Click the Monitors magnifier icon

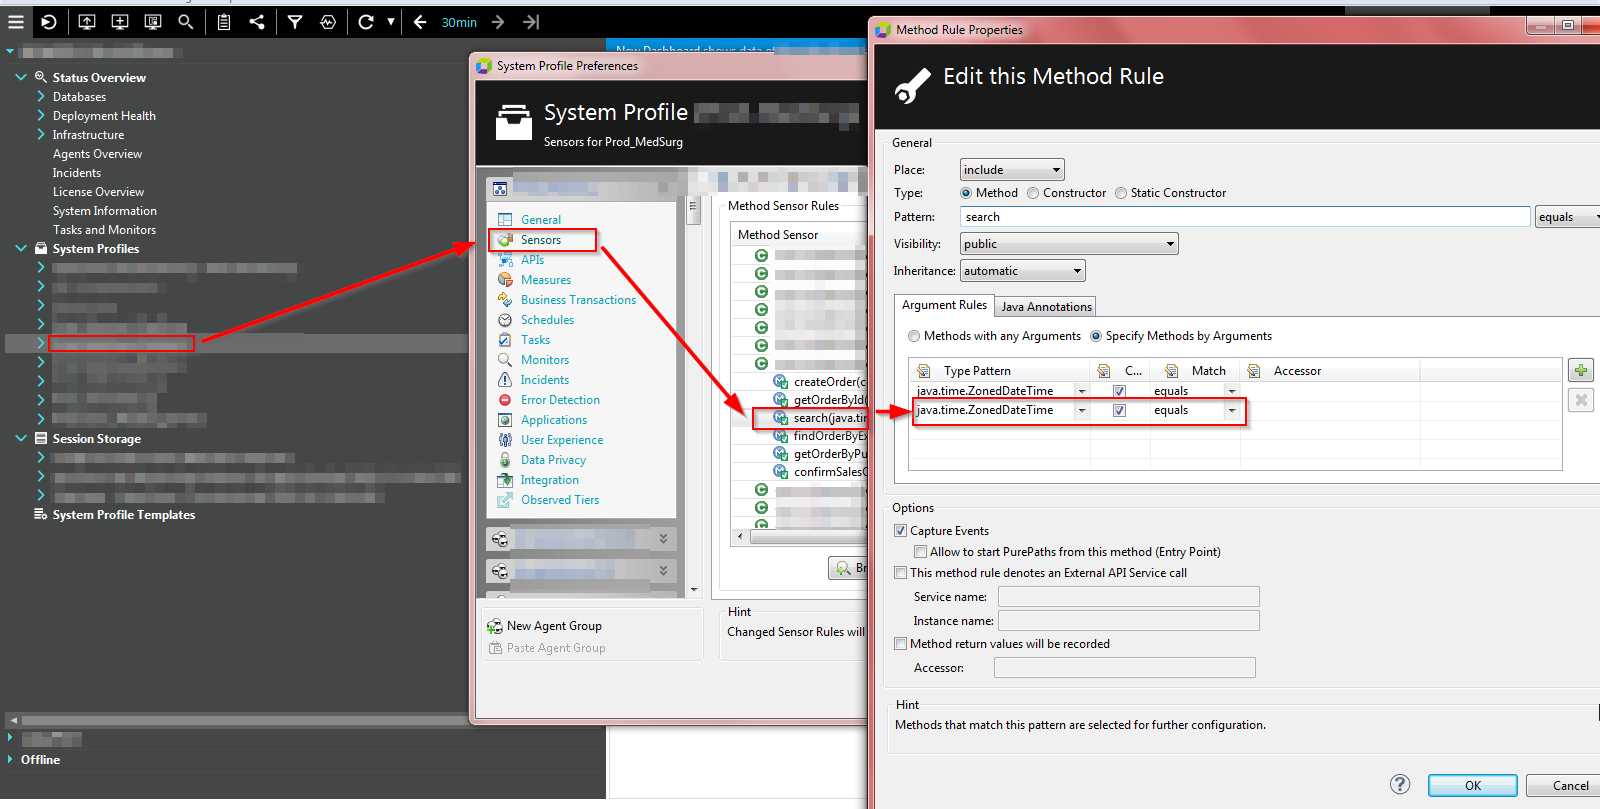pos(505,360)
